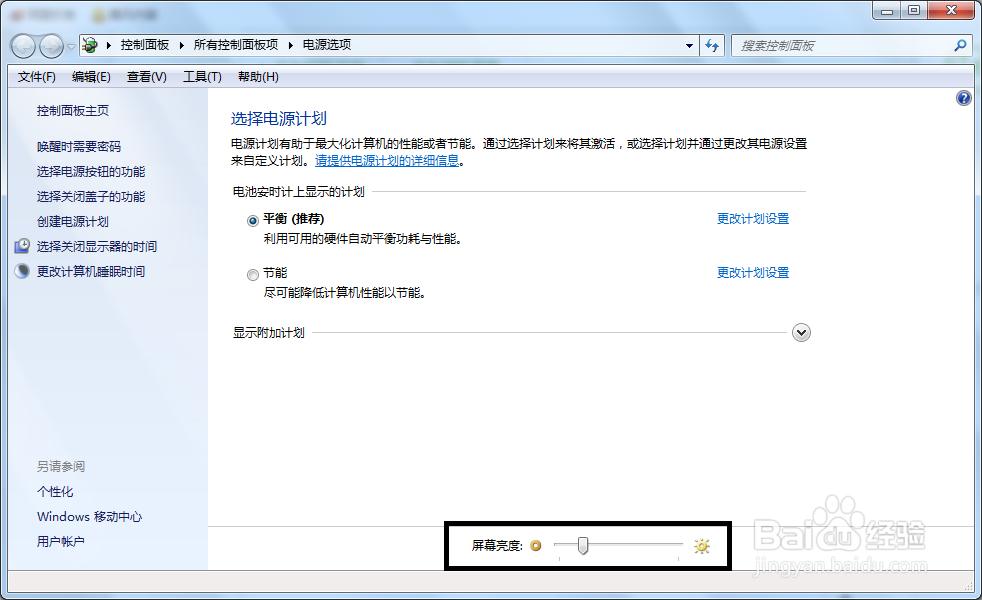This screenshot has height=600, width=982.
Task: Click the Power Options icon in the address bar
Action: point(88,45)
